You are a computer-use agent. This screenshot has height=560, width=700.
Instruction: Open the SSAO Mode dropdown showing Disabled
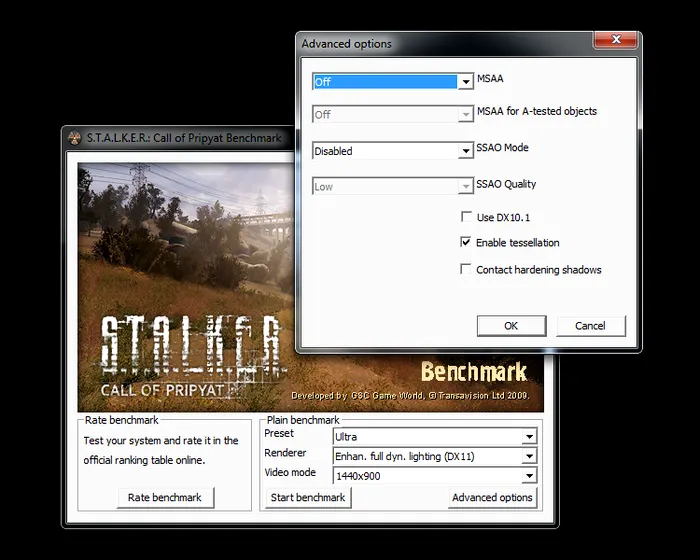pyautogui.click(x=393, y=151)
